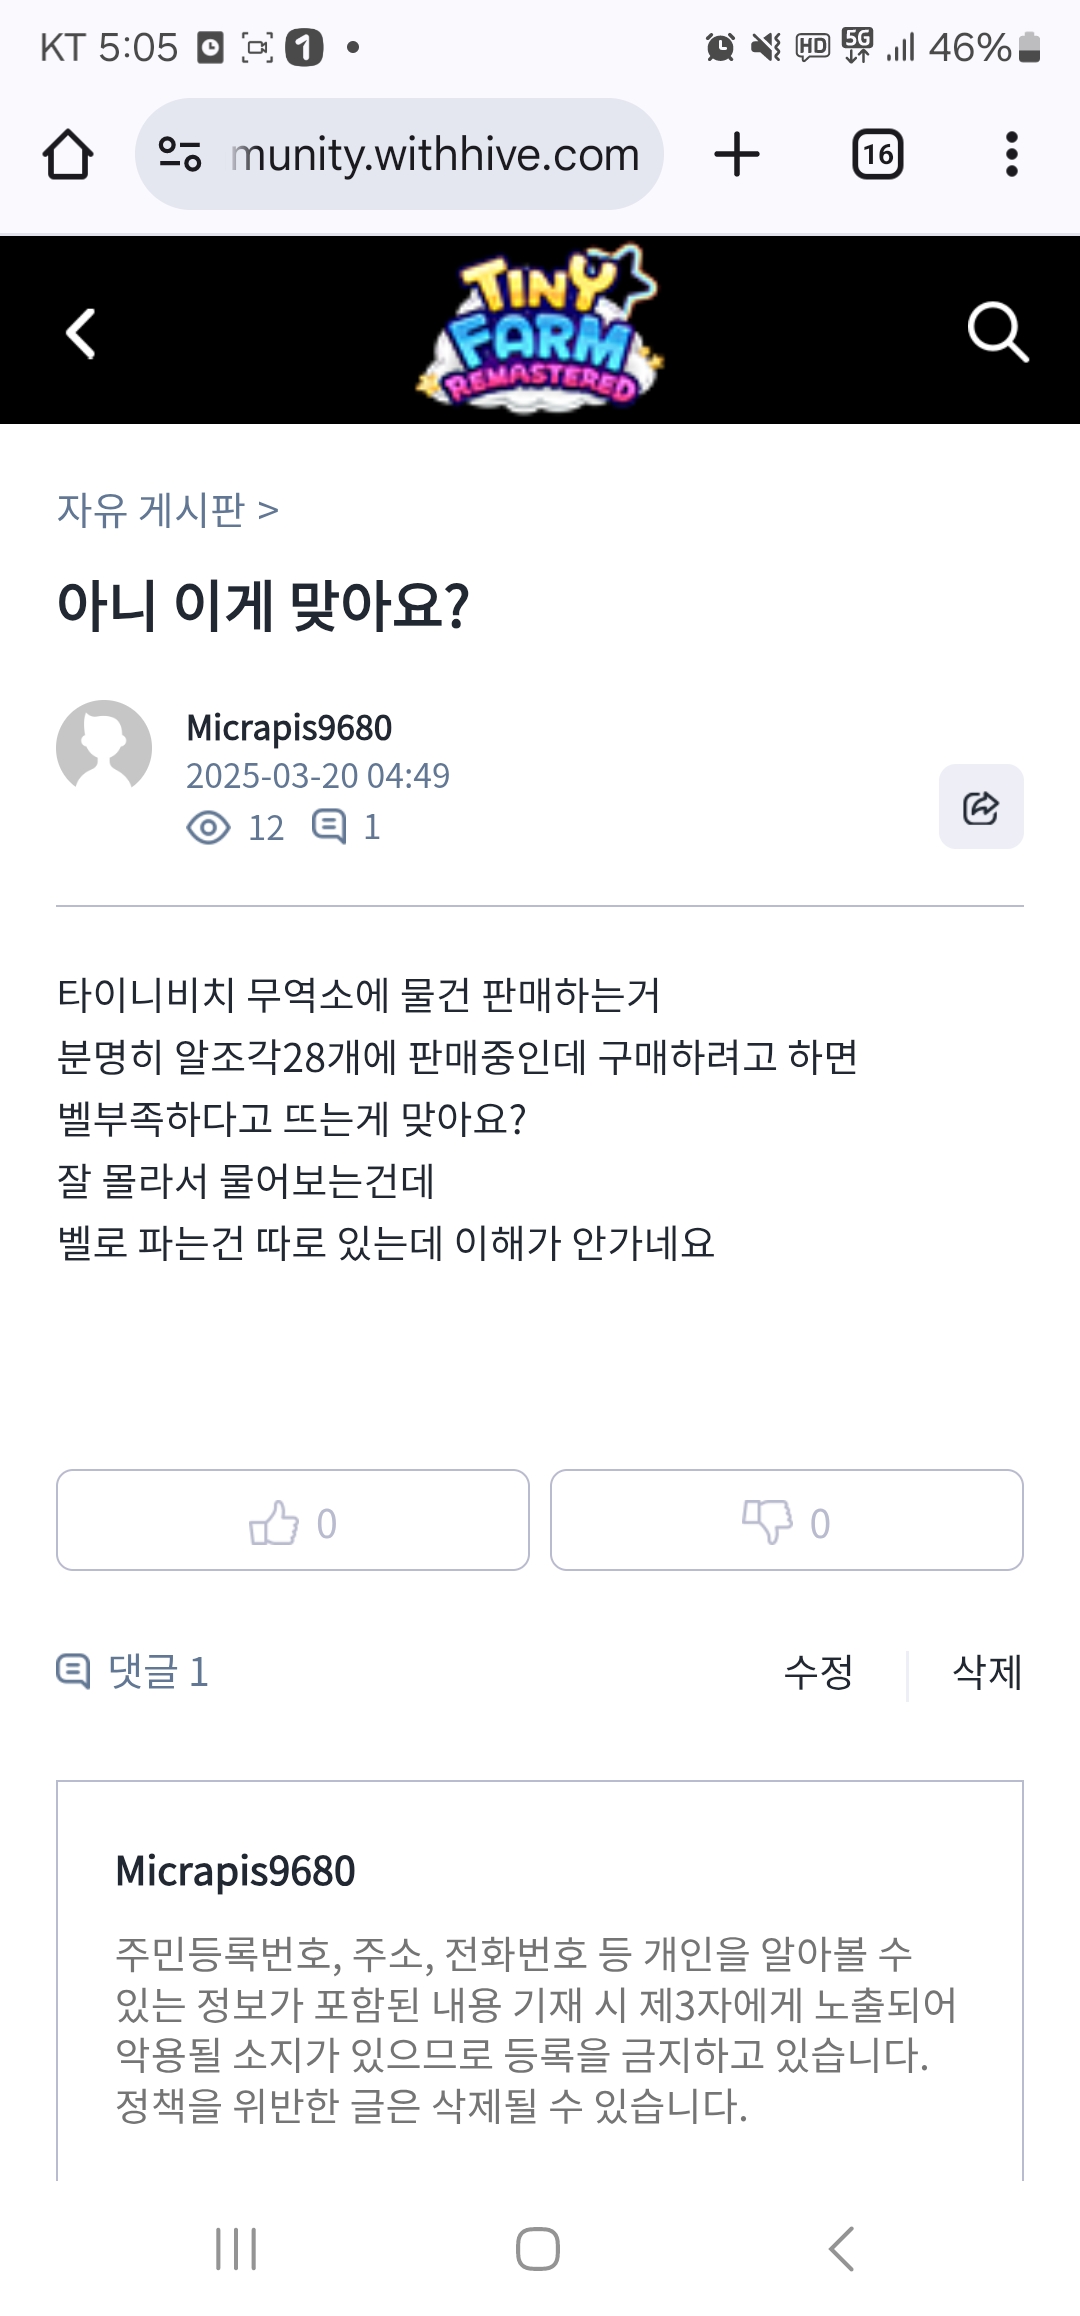Dislike the post with thumbs-down
The height and width of the screenshot is (2316, 1080).
[786, 1520]
